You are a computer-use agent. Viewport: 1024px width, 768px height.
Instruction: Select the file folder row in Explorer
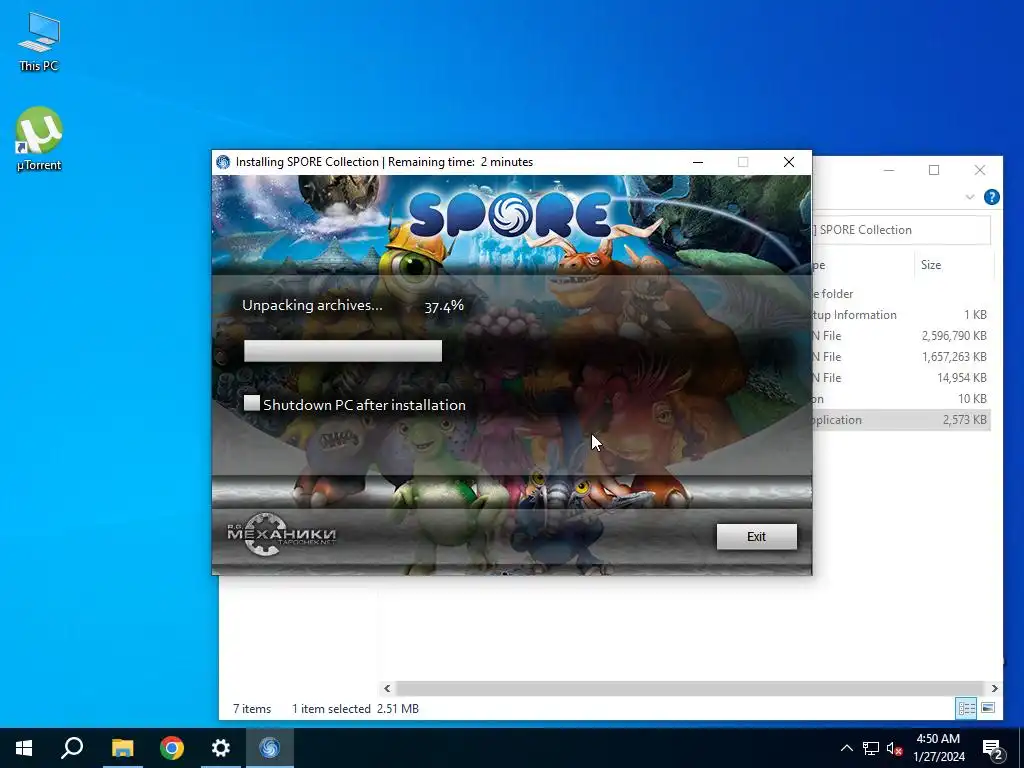[x=901, y=294]
